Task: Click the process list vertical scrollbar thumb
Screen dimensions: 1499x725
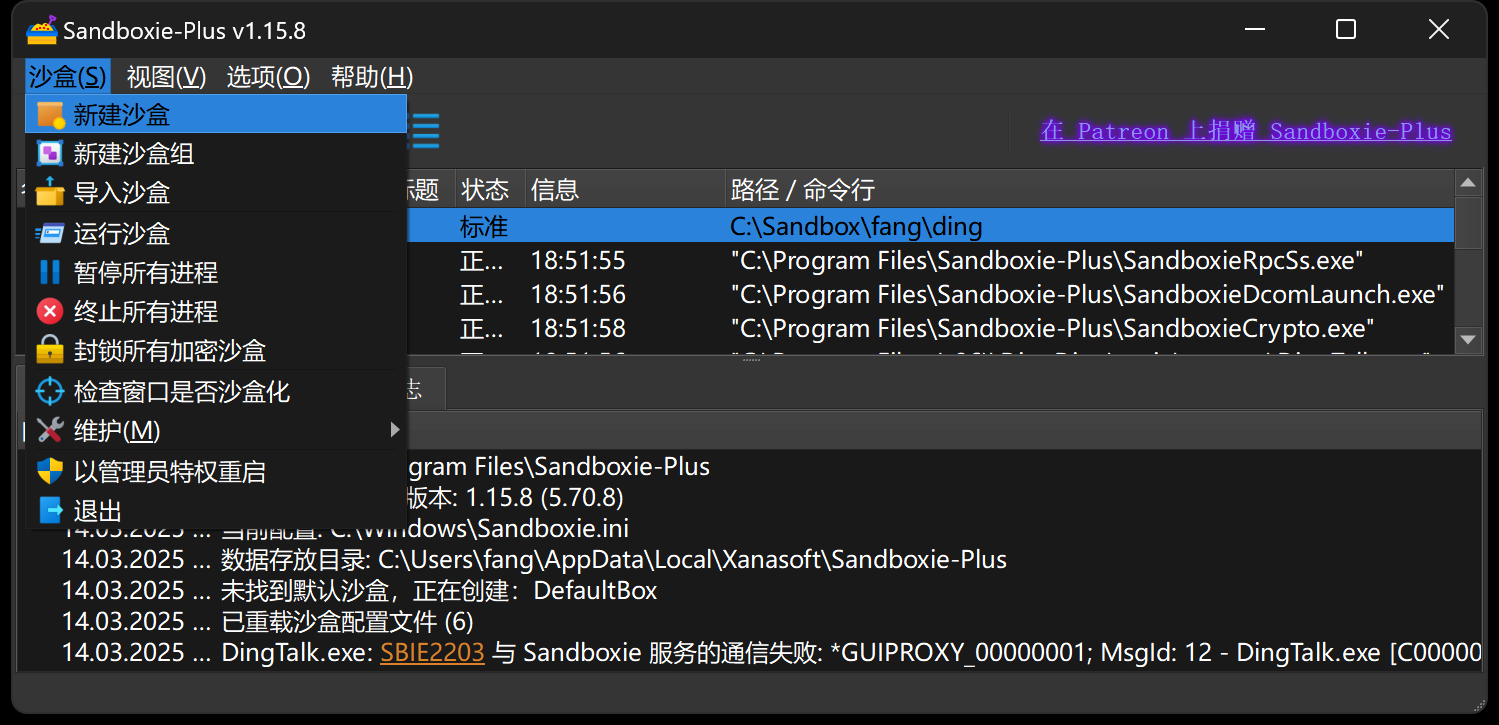Action: 1468,222
